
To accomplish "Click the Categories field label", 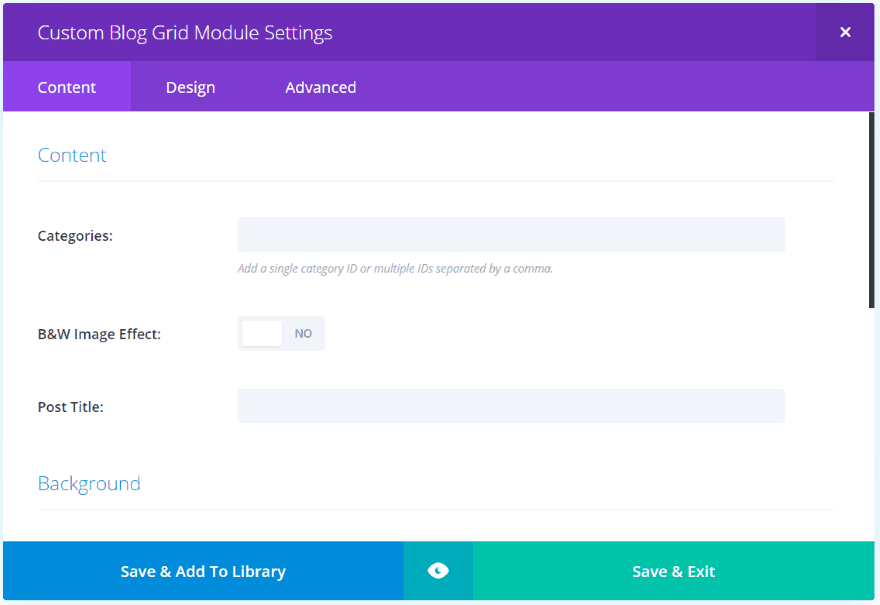I will (75, 236).
